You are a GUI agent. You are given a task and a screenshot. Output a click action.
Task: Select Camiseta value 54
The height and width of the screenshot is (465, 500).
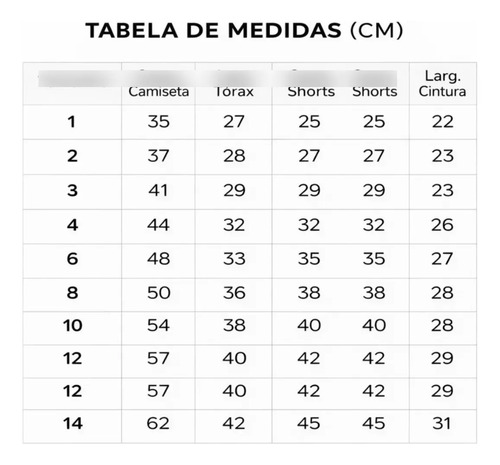158,325
